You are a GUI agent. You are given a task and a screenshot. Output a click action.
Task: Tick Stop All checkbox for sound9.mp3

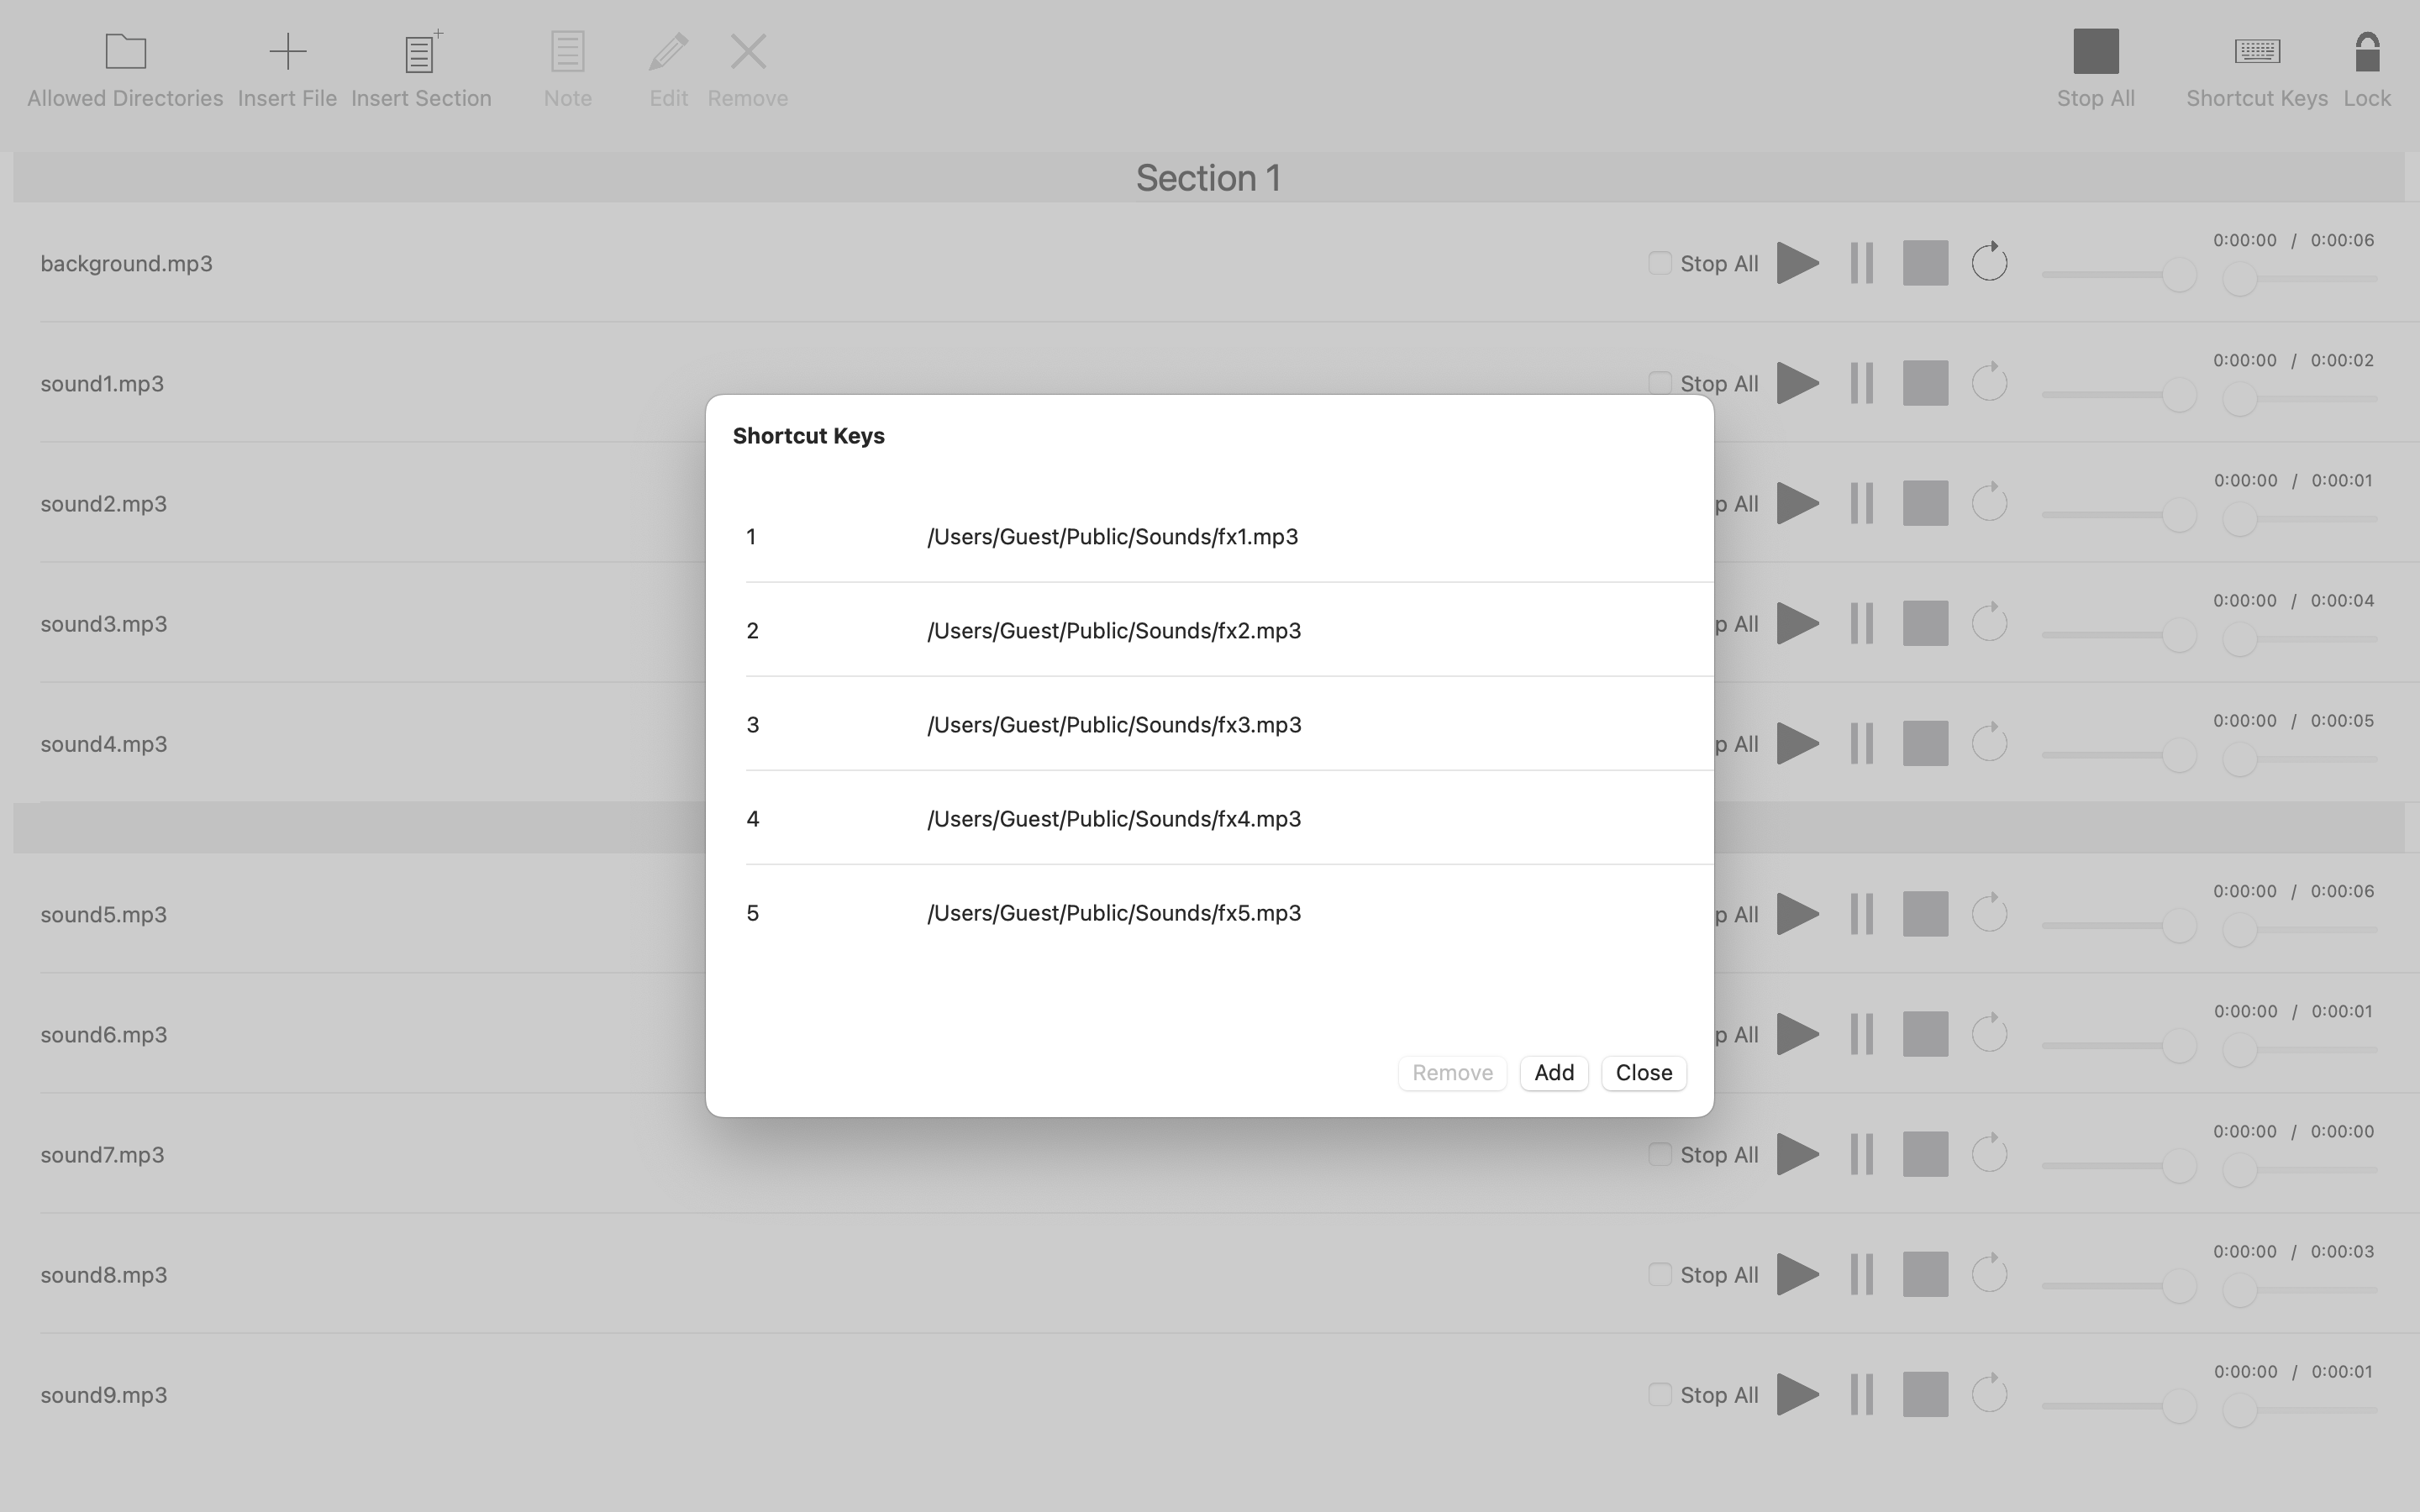[1659, 1394]
